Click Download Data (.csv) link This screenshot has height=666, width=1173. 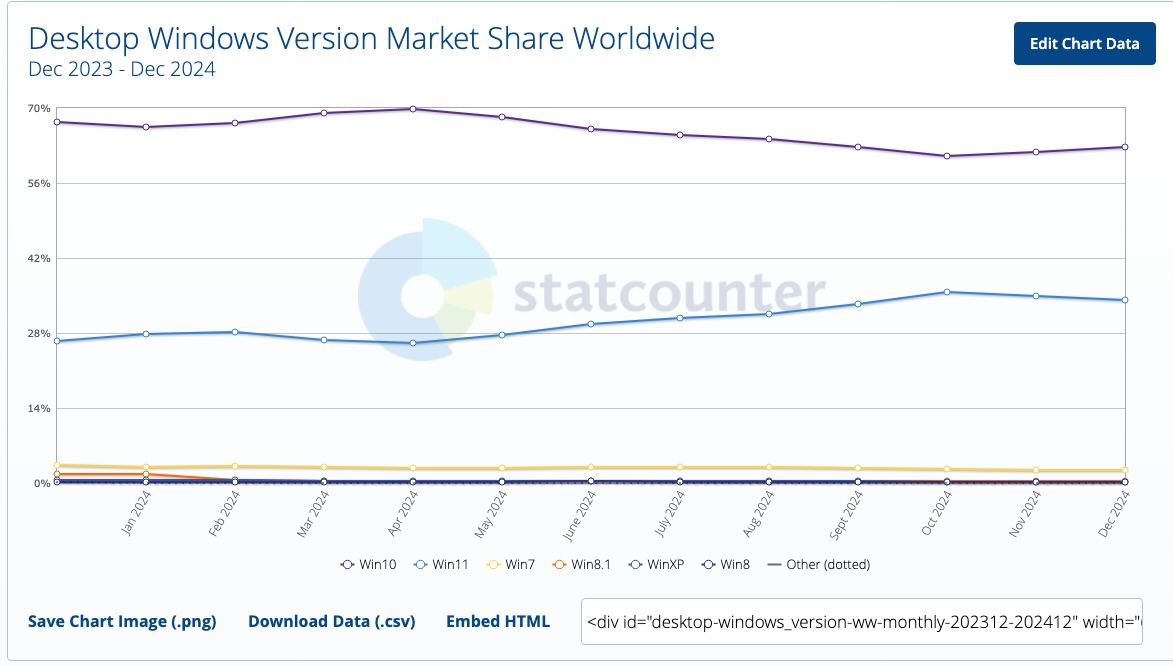[x=331, y=621]
